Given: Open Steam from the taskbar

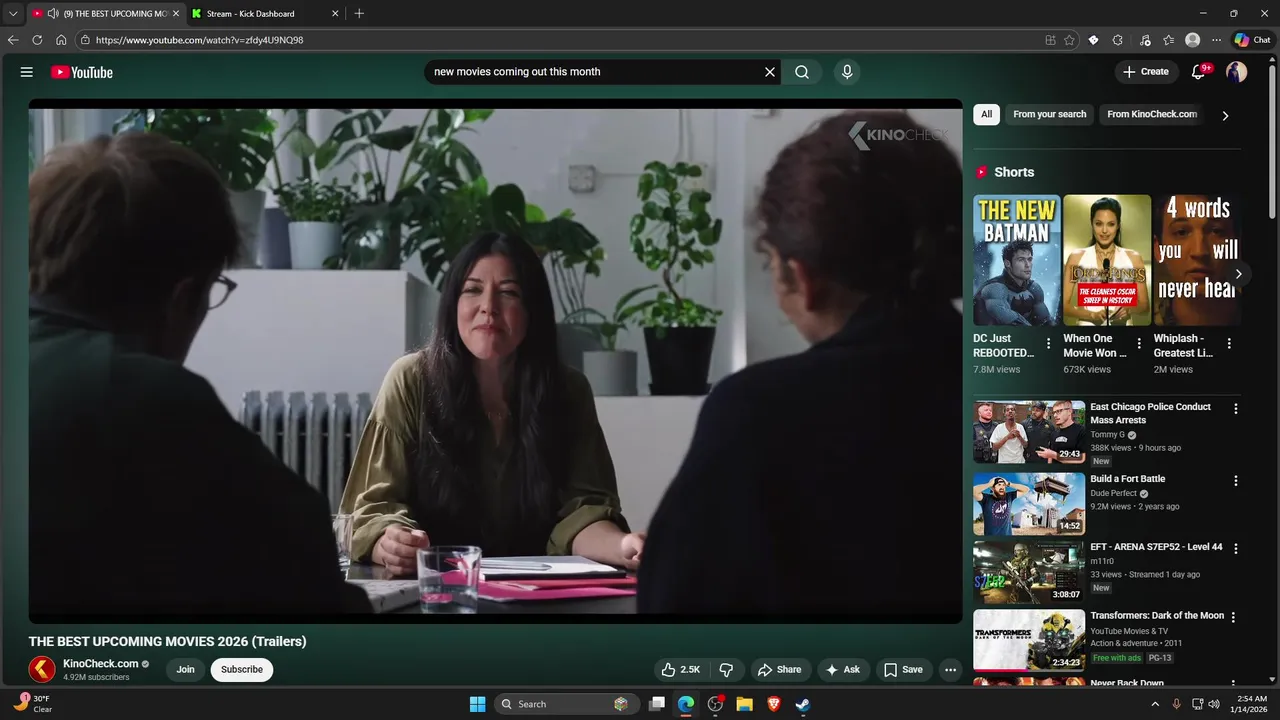Looking at the screenshot, I should click(x=802, y=704).
